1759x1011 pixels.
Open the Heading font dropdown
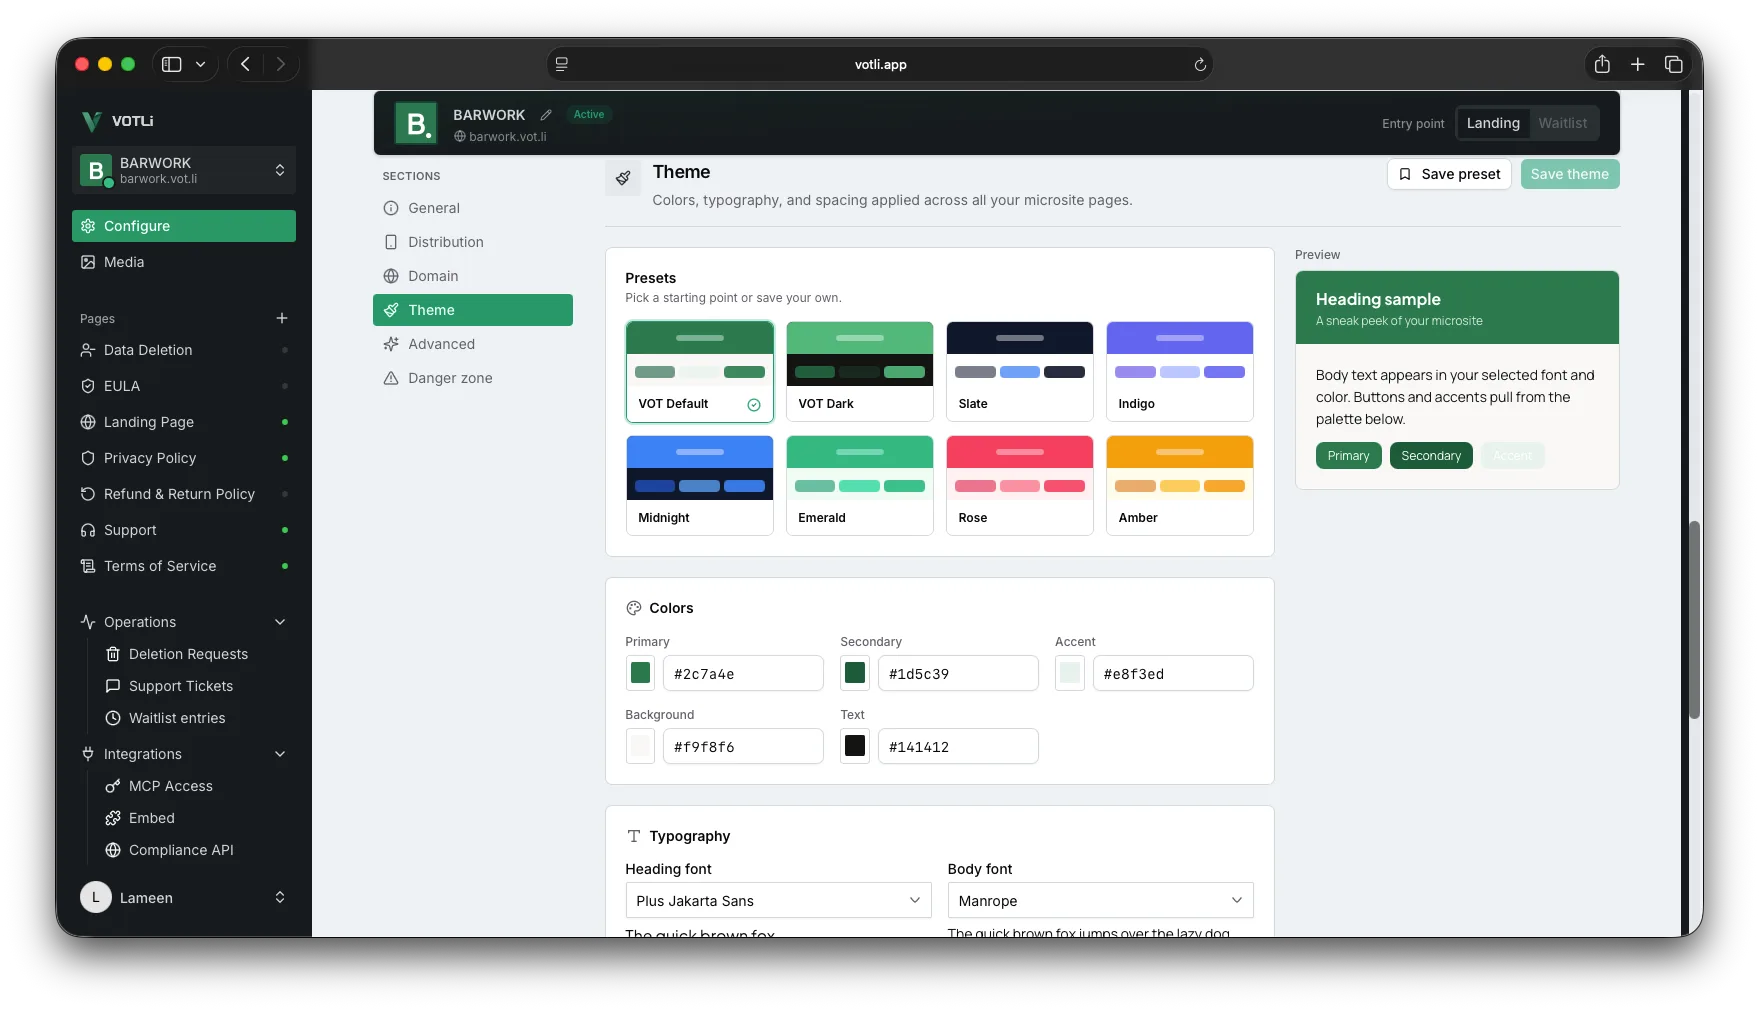tap(778, 900)
